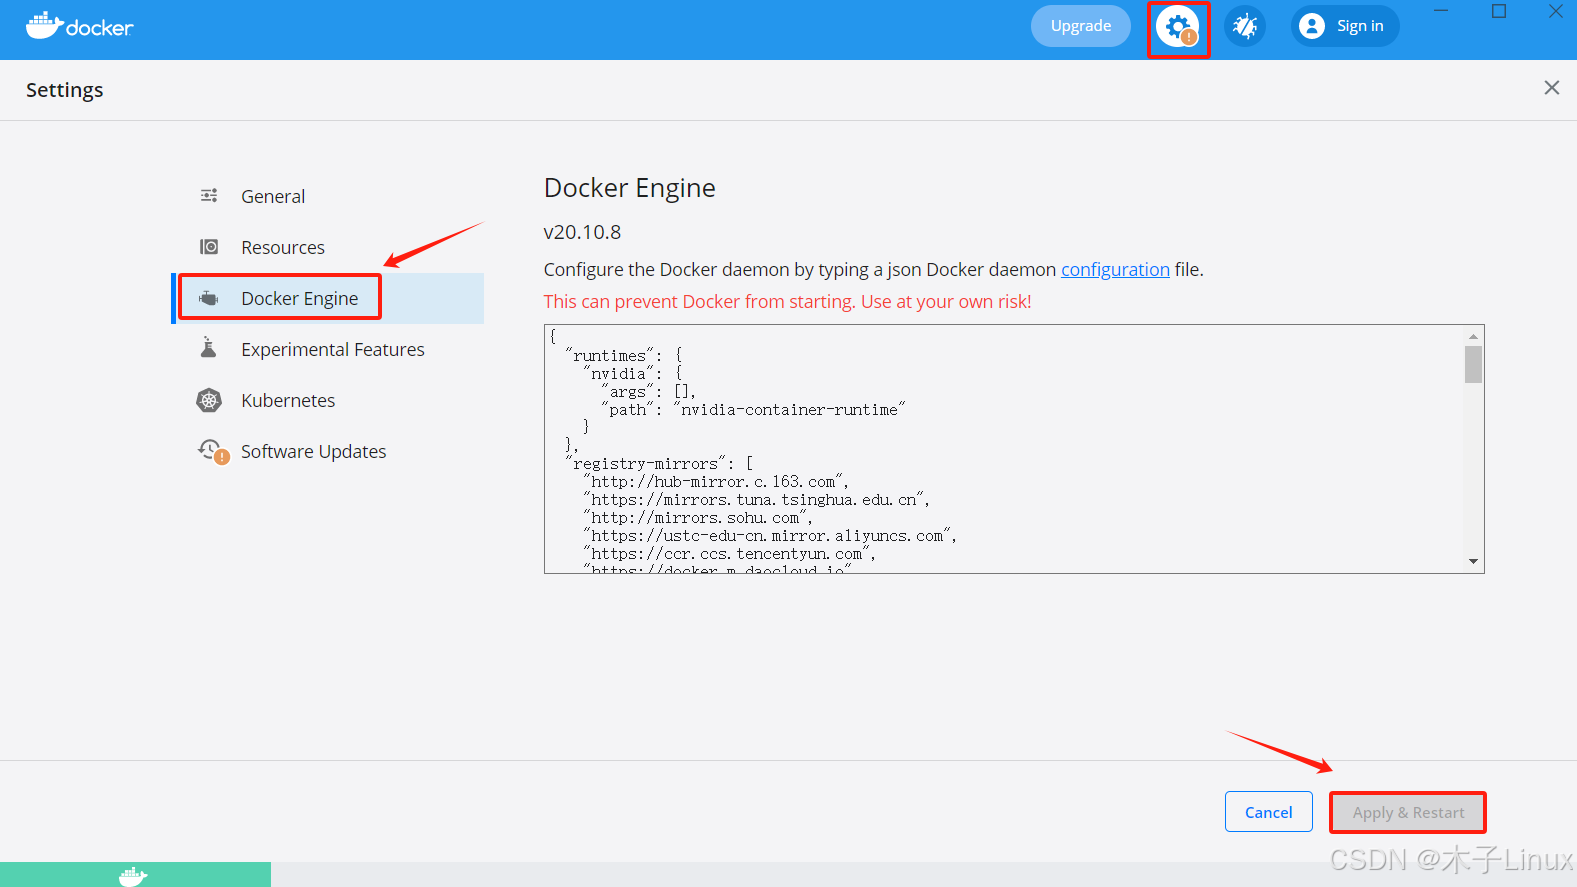1577x887 pixels.
Task: Click the aliyuncs mirror URL line
Action: click(x=770, y=535)
